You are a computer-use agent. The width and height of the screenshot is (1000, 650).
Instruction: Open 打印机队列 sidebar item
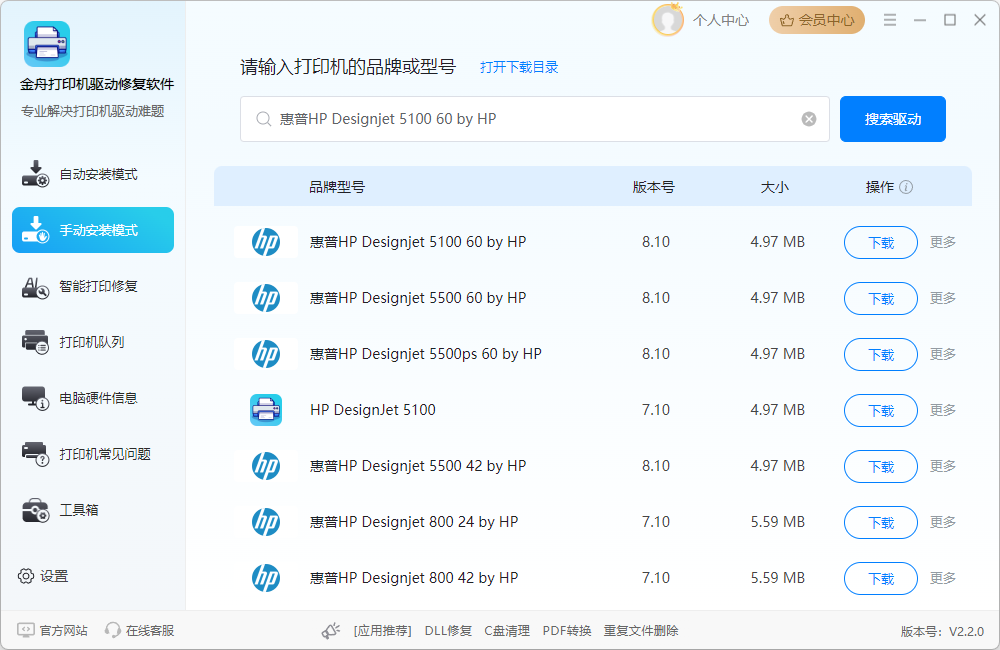coord(93,342)
